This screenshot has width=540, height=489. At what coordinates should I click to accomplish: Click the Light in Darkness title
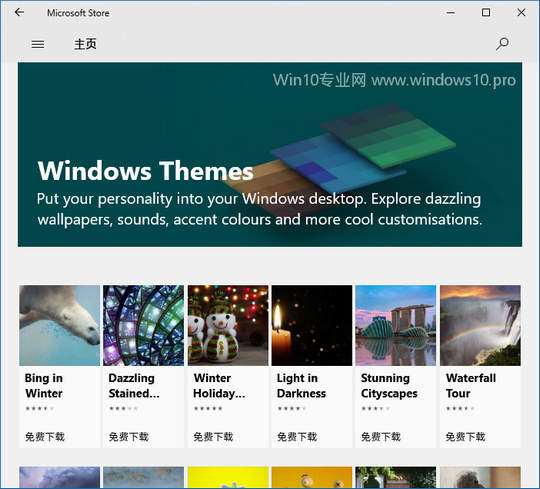(x=301, y=386)
